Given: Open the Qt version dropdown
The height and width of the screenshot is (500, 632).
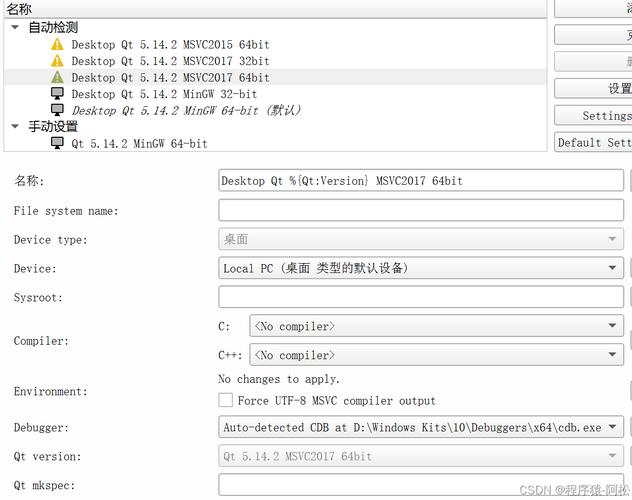Looking at the screenshot, I should click(x=421, y=456).
